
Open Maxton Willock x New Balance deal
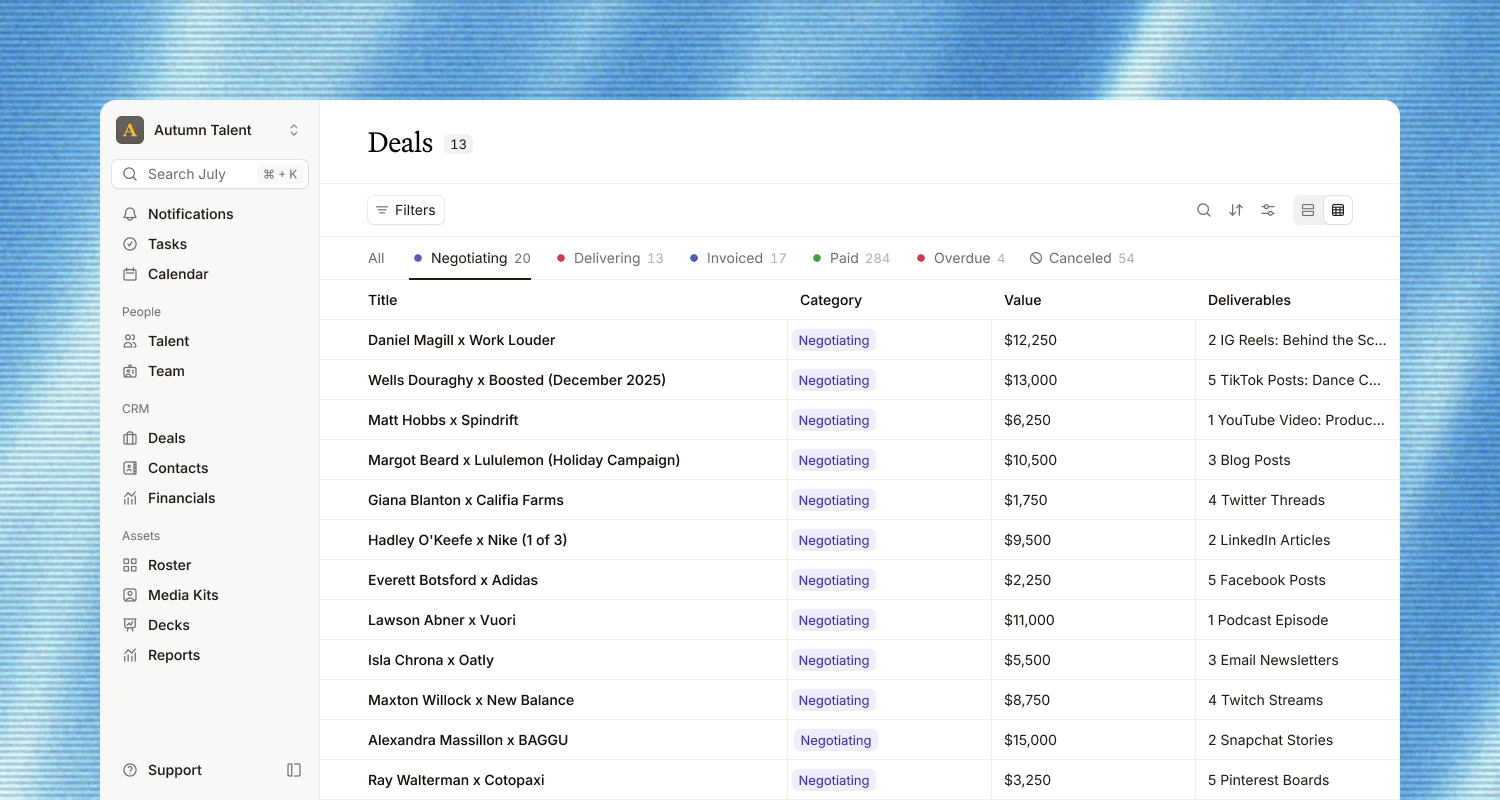click(x=471, y=700)
